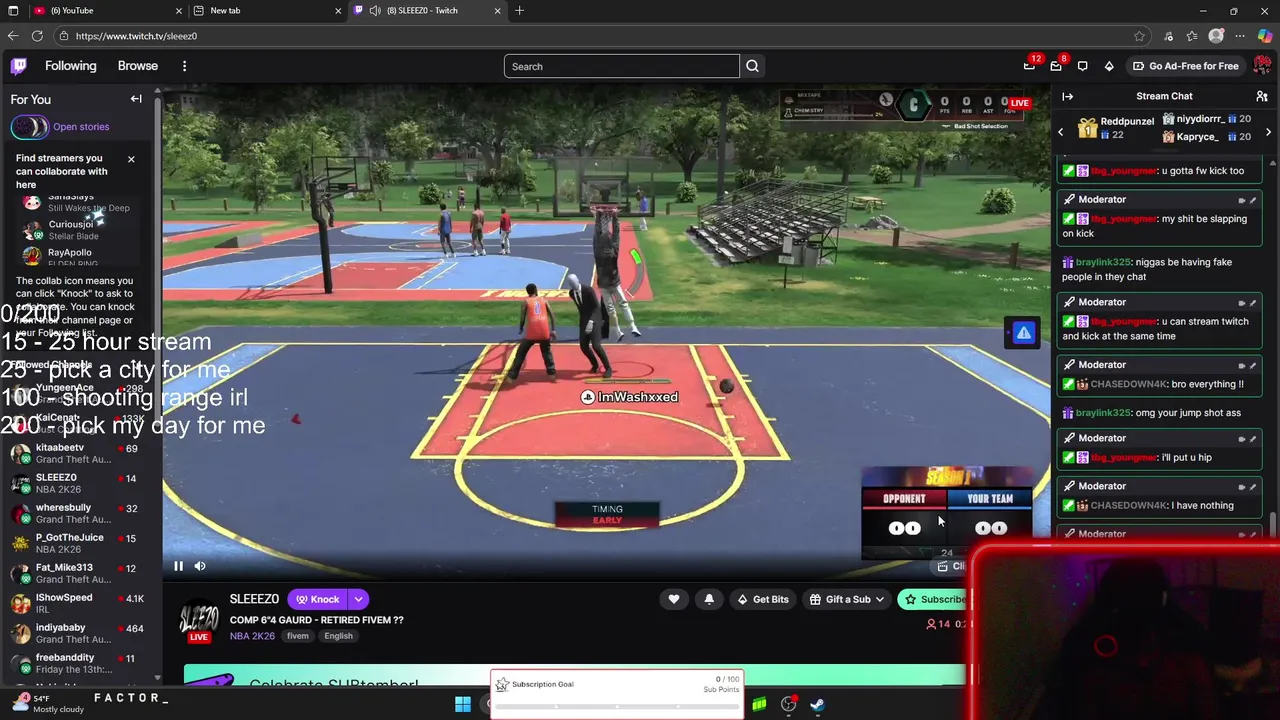This screenshot has height=720, width=1280.
Task: Open P_GotTheJuice channel in sidebar
Action: click(x=78, y=543)
